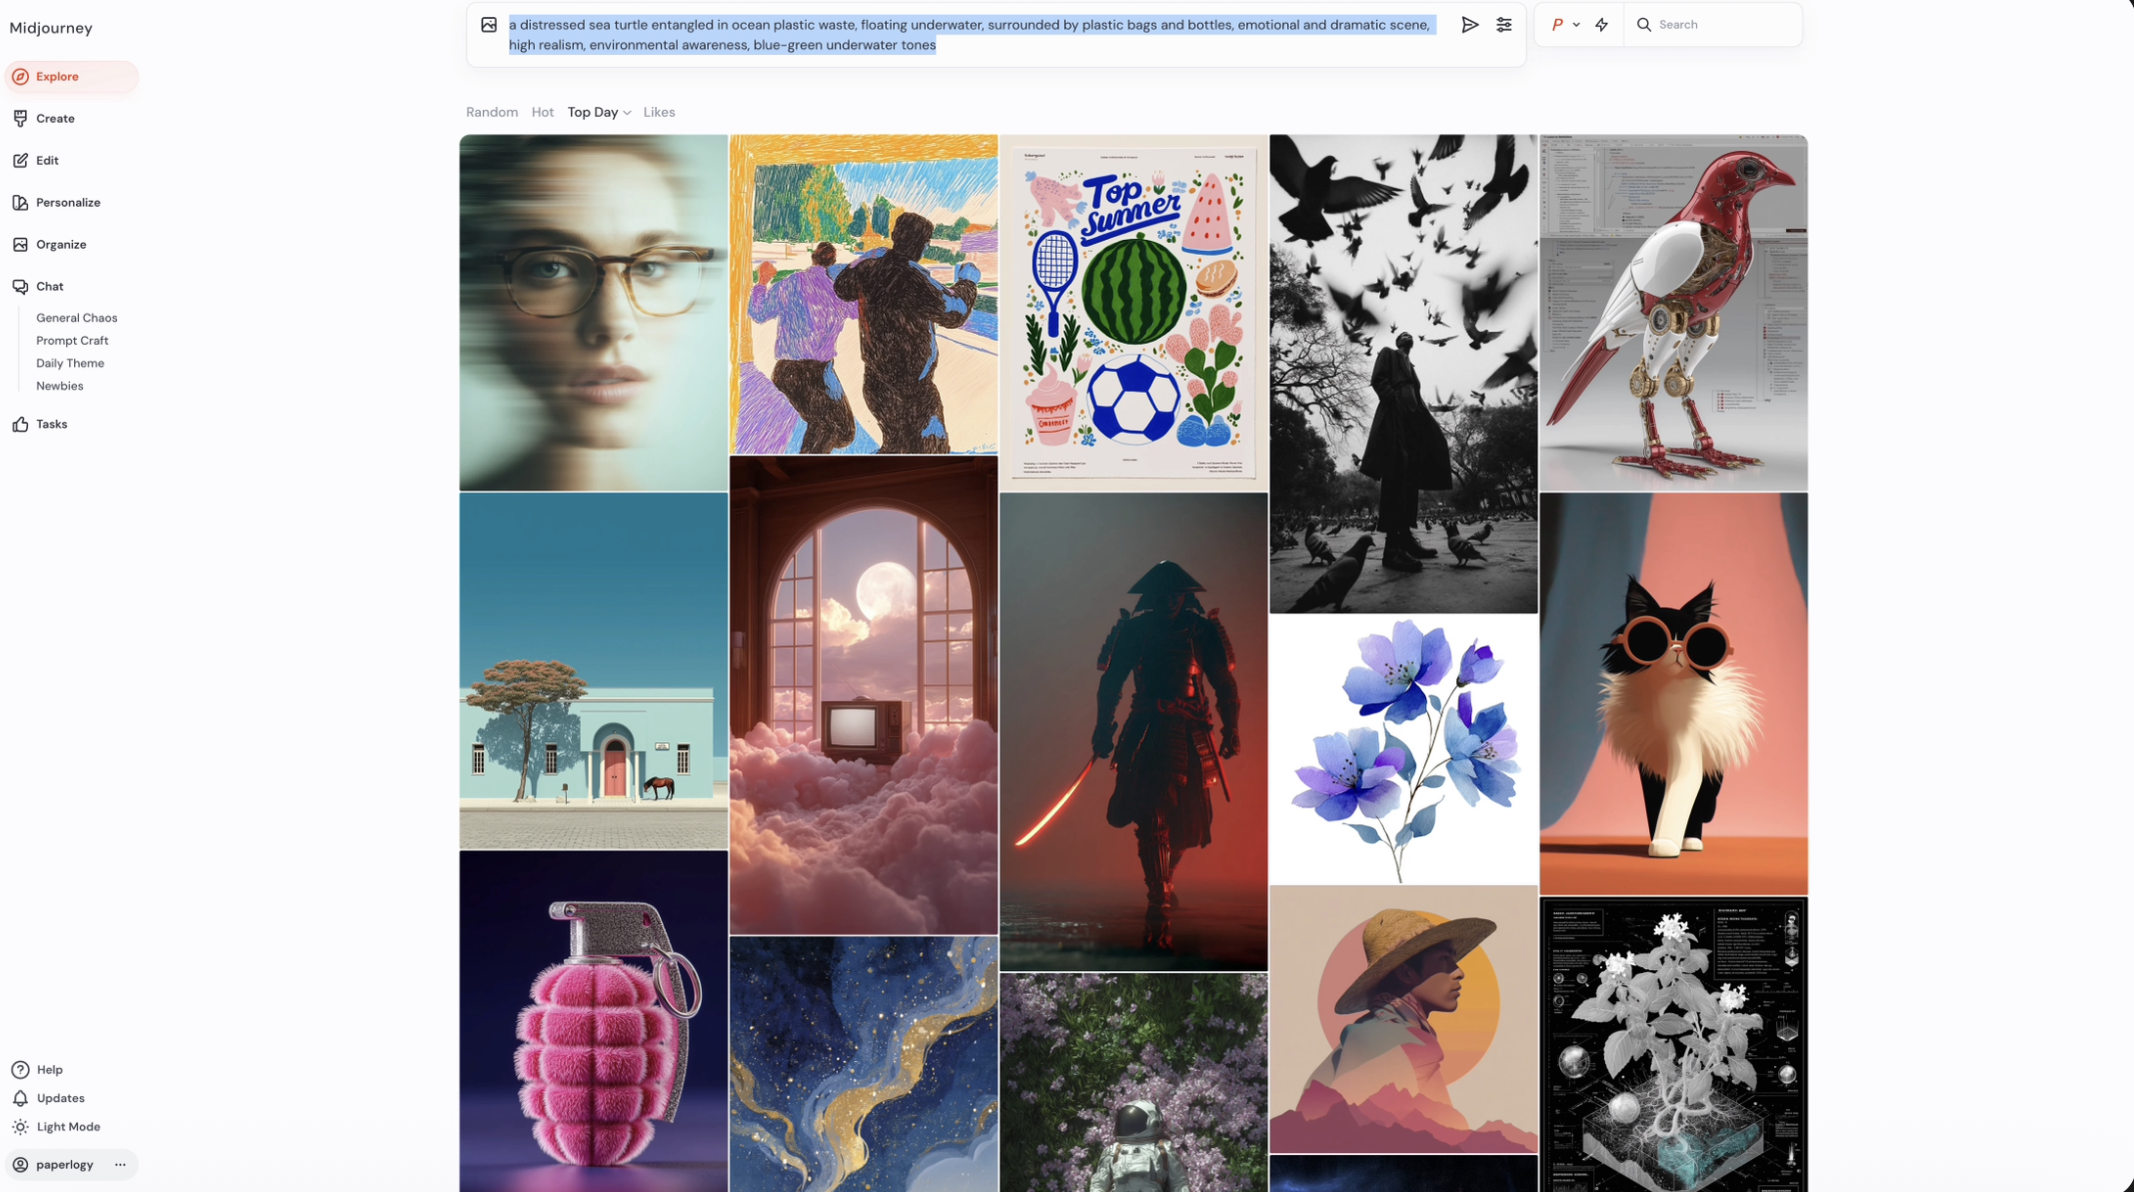Toggle Light Mode setting
The height and width of the screenshot is (1192, 2134).
(68, 1126)
